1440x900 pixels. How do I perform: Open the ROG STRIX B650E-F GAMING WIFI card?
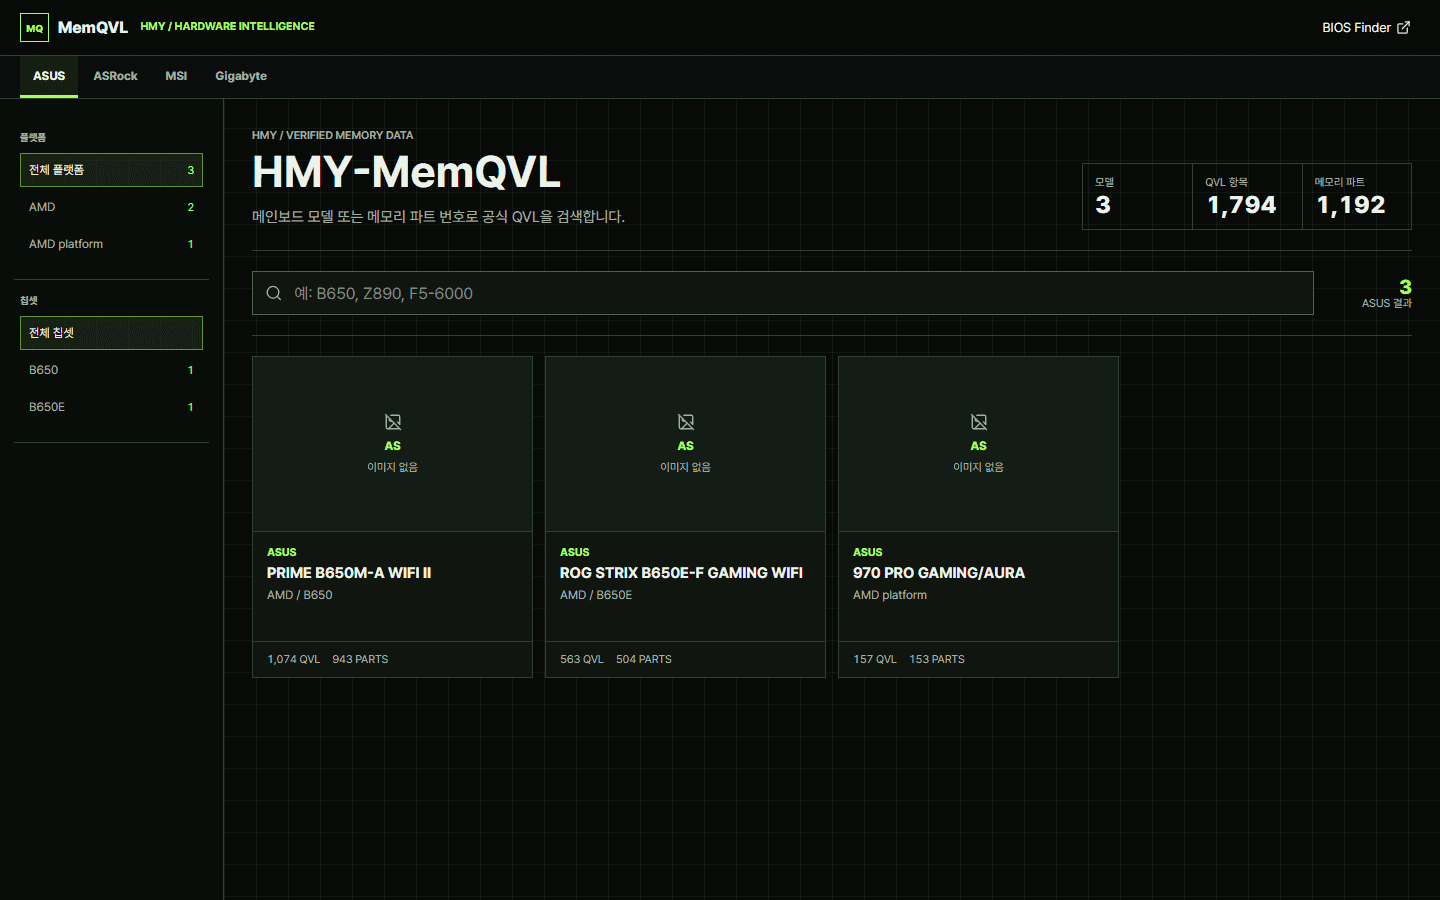click(x=685, y=517)
